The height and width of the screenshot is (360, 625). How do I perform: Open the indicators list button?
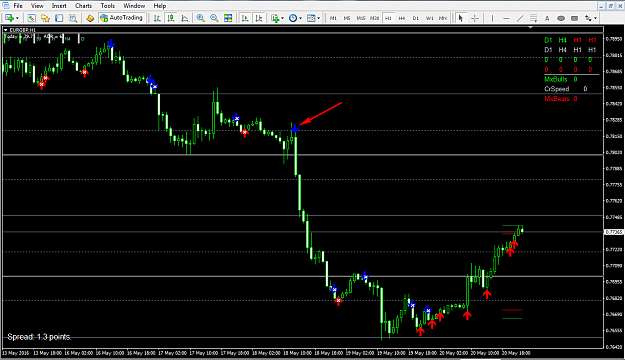275,18
